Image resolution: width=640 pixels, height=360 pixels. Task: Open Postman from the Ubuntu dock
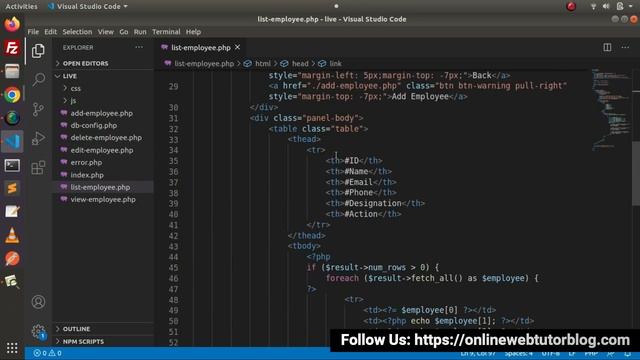tap(12, 259)
